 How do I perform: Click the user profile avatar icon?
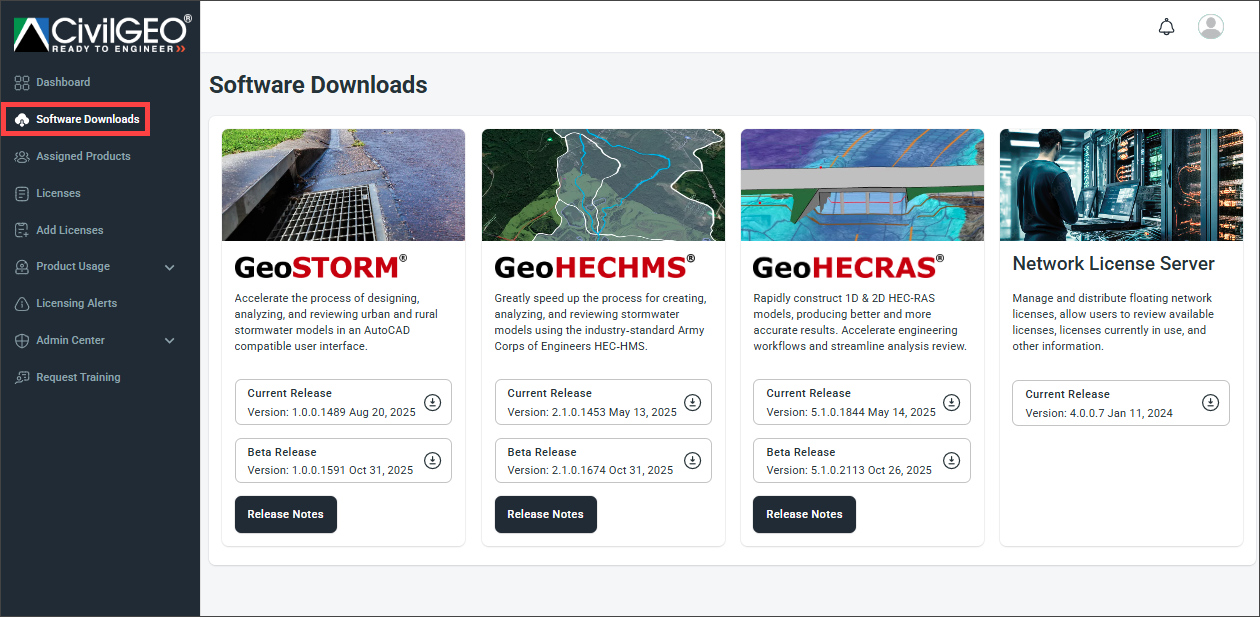(1210, 26)
